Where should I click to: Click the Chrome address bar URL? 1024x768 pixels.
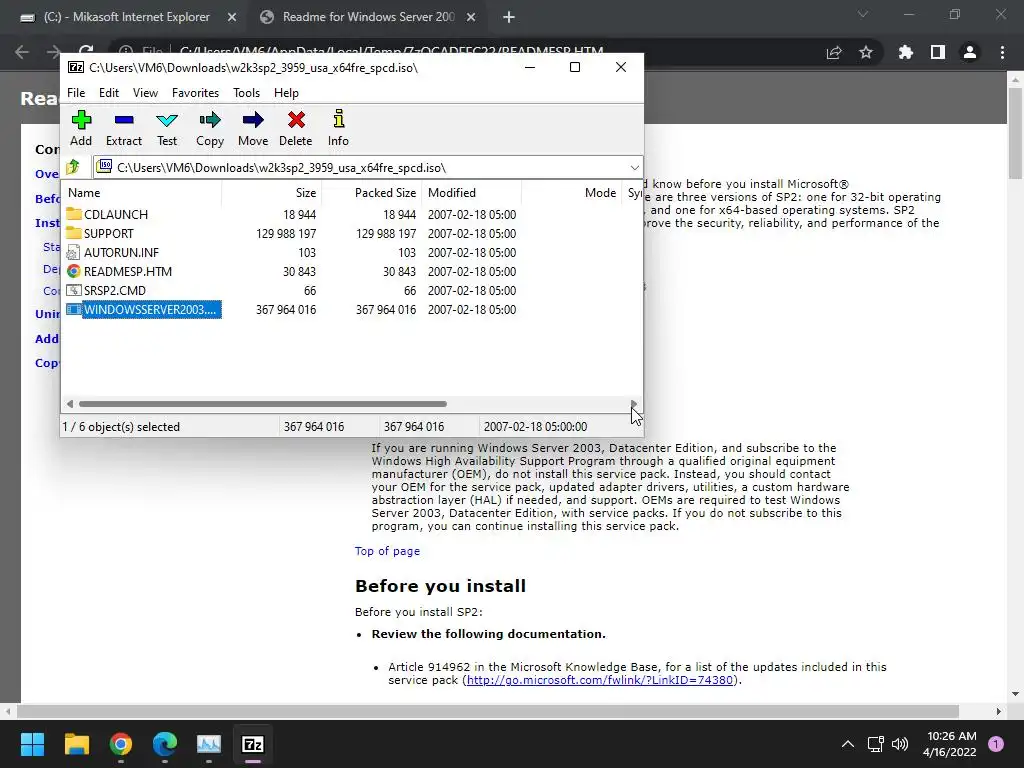tap(391, 52)
